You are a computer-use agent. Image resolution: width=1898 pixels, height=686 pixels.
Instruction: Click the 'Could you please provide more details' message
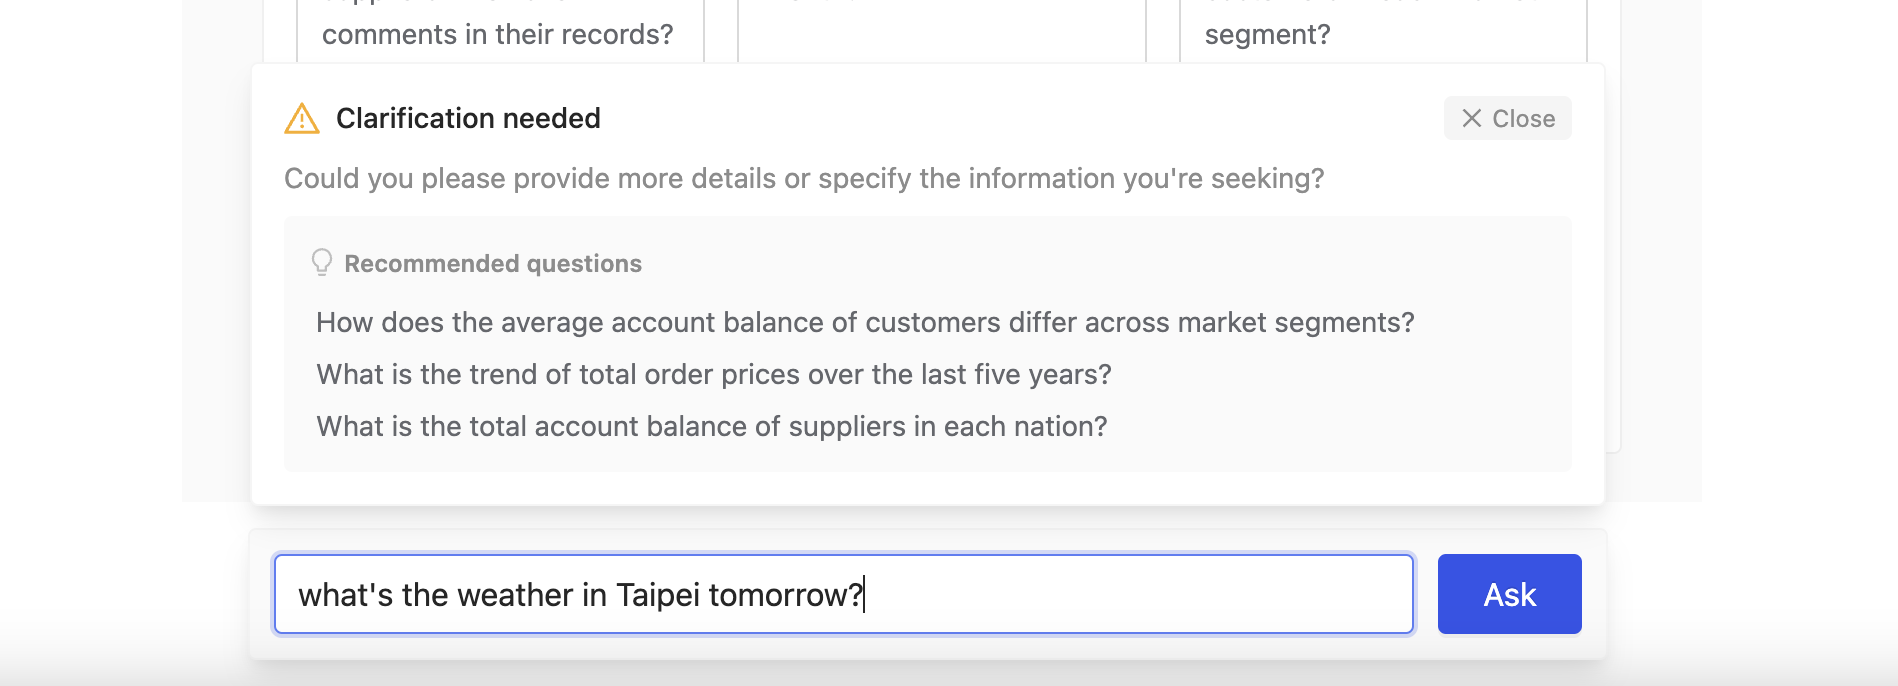pos(804,178)
